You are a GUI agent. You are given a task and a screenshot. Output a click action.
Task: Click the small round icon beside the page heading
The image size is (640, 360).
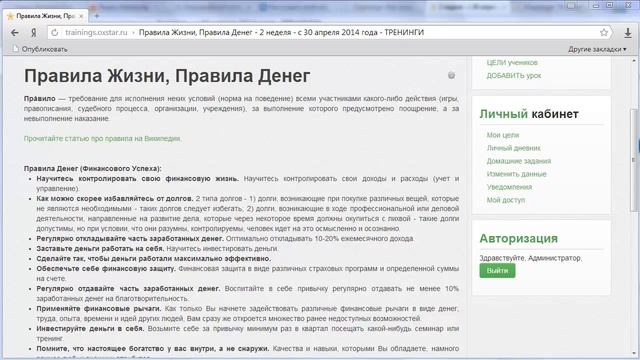click(451, 75)
